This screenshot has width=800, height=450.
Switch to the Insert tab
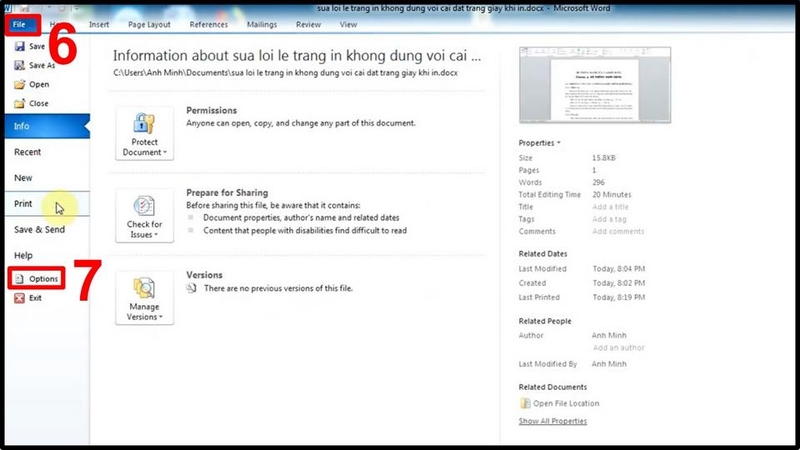tap(99, 24)
